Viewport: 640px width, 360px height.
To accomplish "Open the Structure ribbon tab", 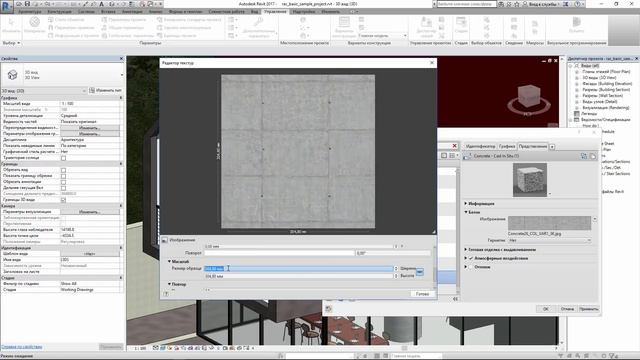I will [59, 12].
